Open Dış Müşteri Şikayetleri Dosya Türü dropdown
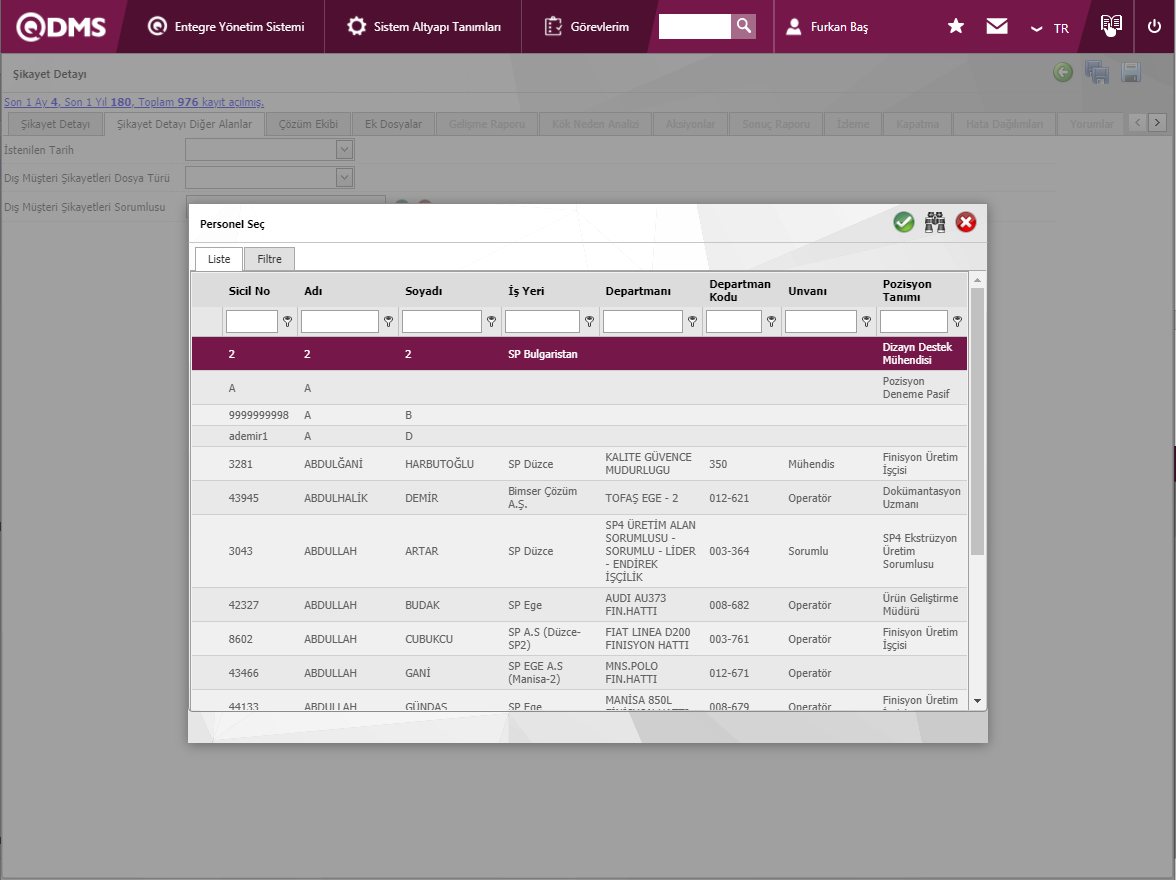The height and width of the screenshot is (880, 1176). (x=345, y=178)
